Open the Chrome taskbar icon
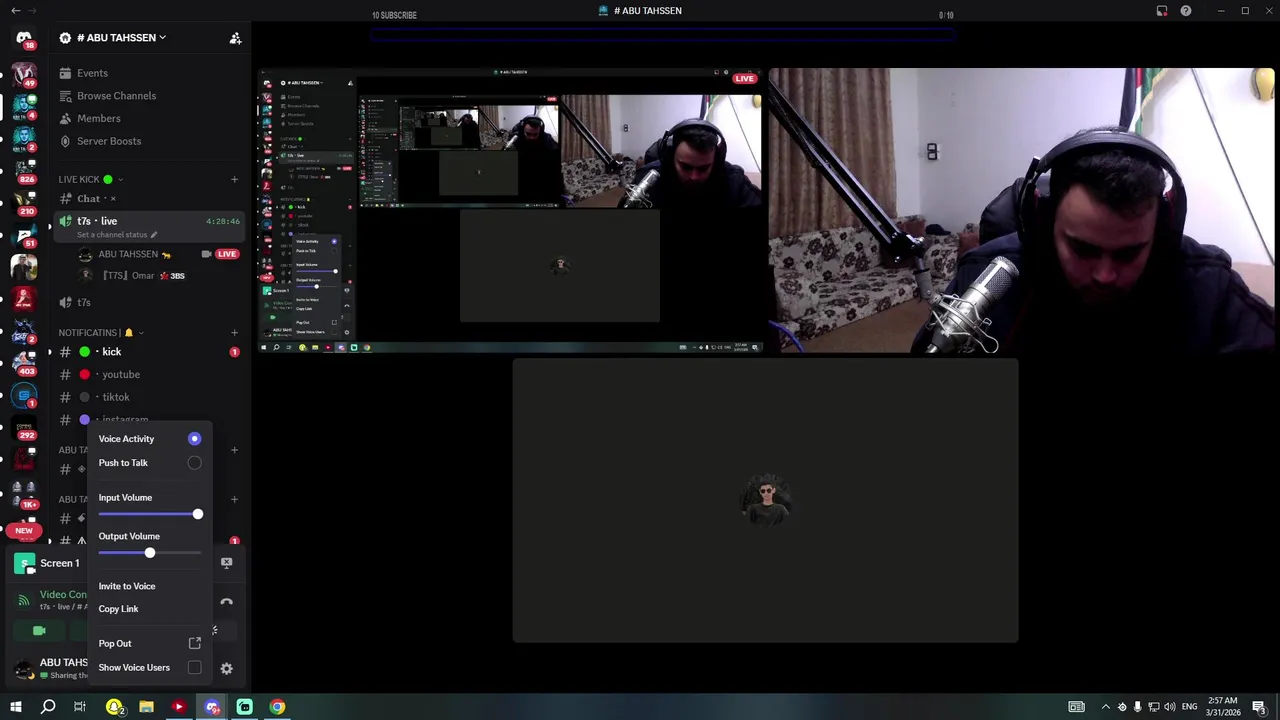 tap(277, 707)
